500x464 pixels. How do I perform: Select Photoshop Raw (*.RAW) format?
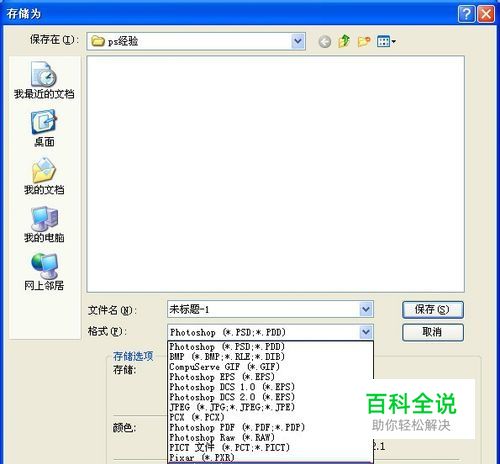[x=270, y=437]
